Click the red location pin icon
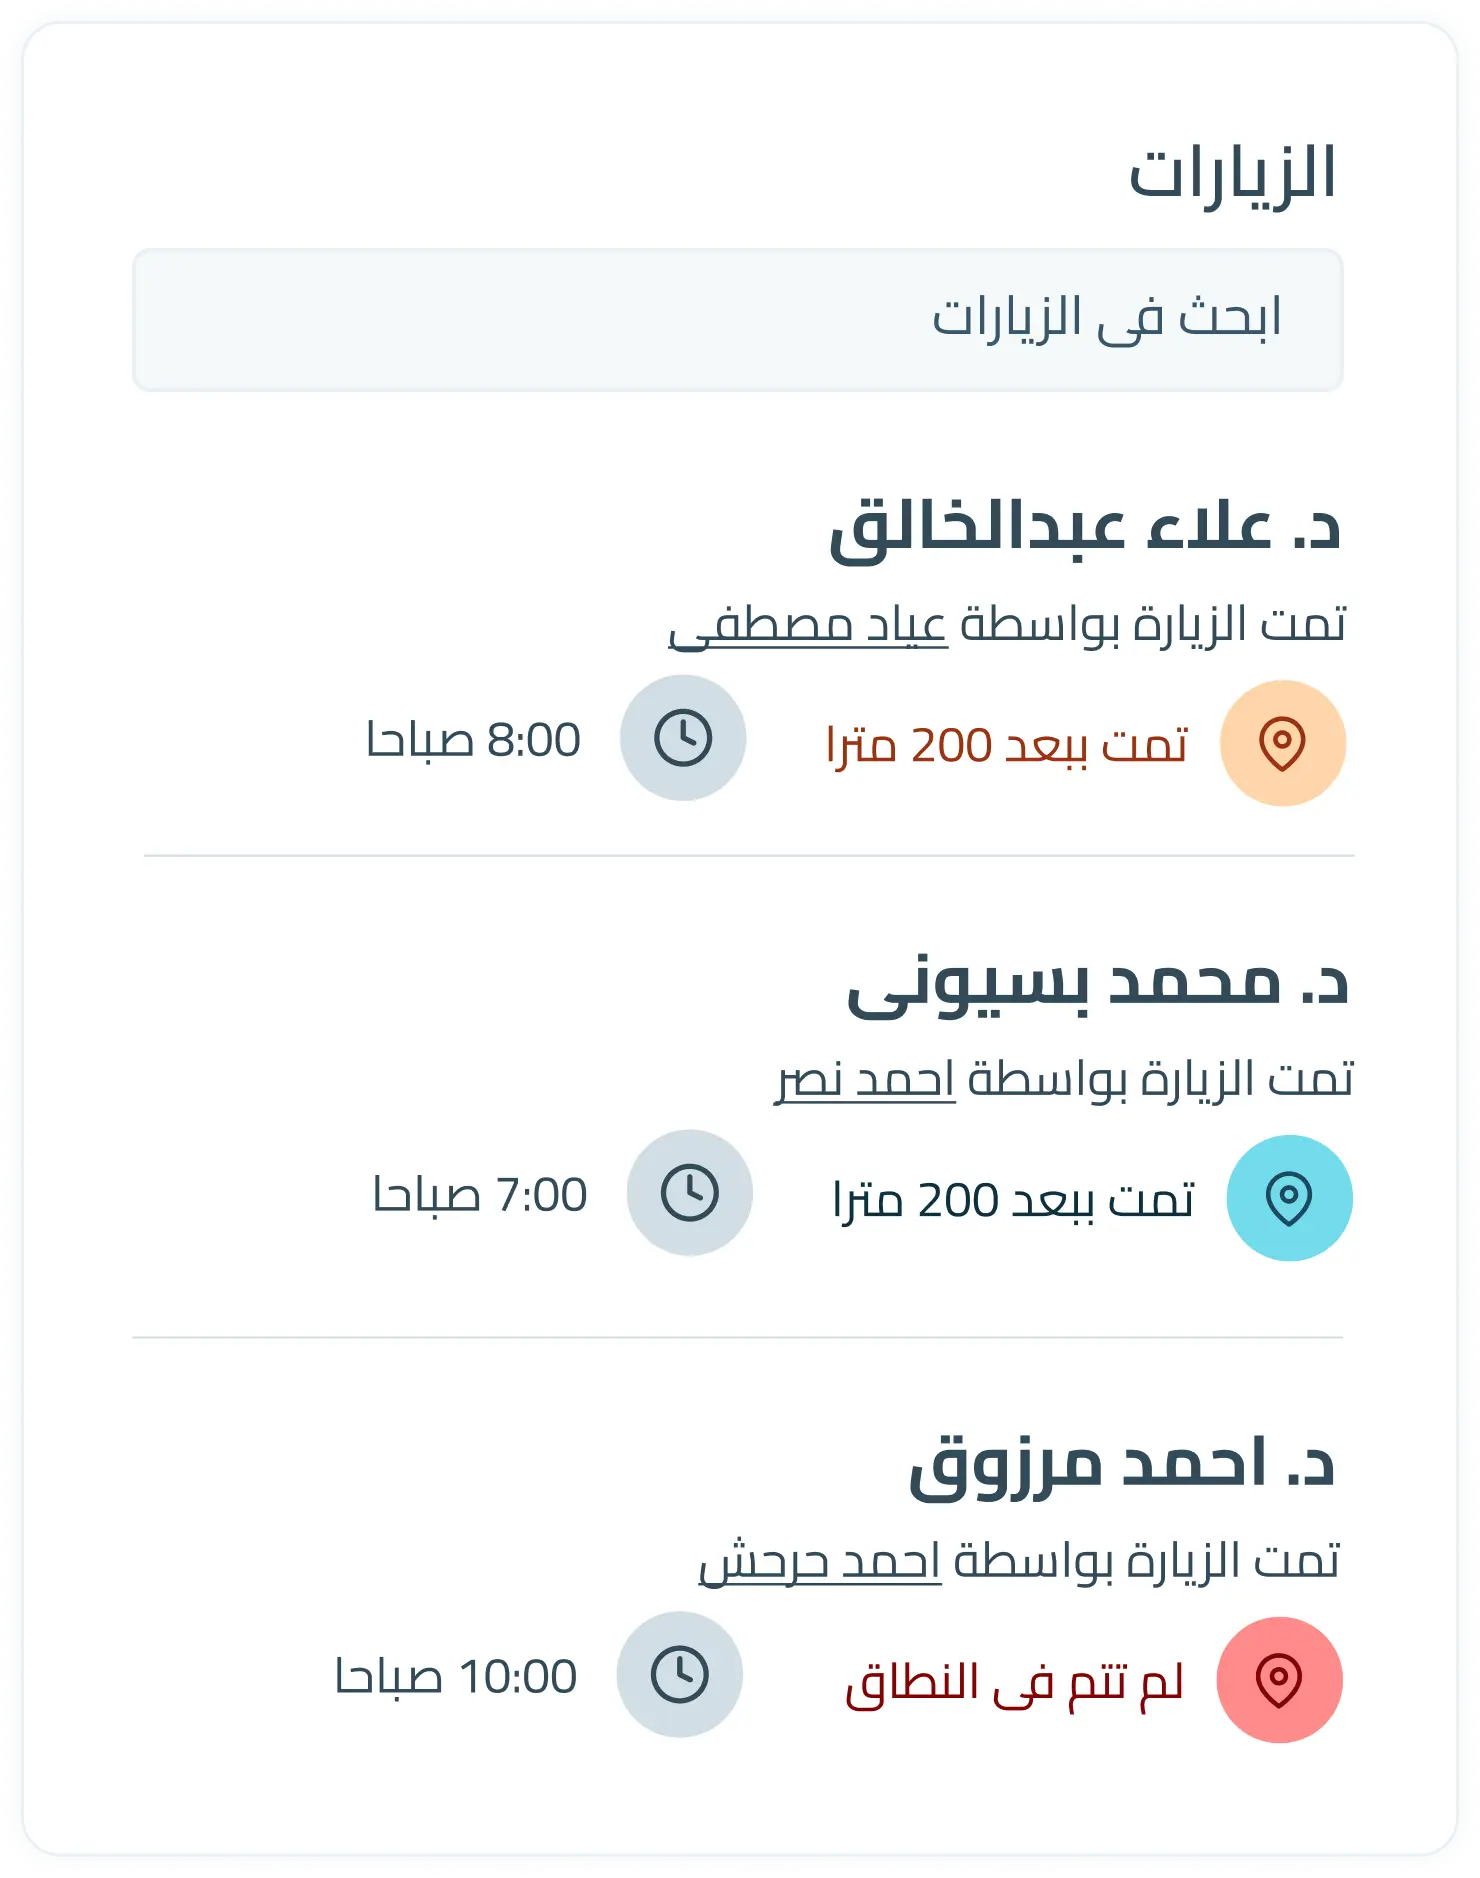The width and height of the screenshot is (1480, 1878). (1279, 1680)
